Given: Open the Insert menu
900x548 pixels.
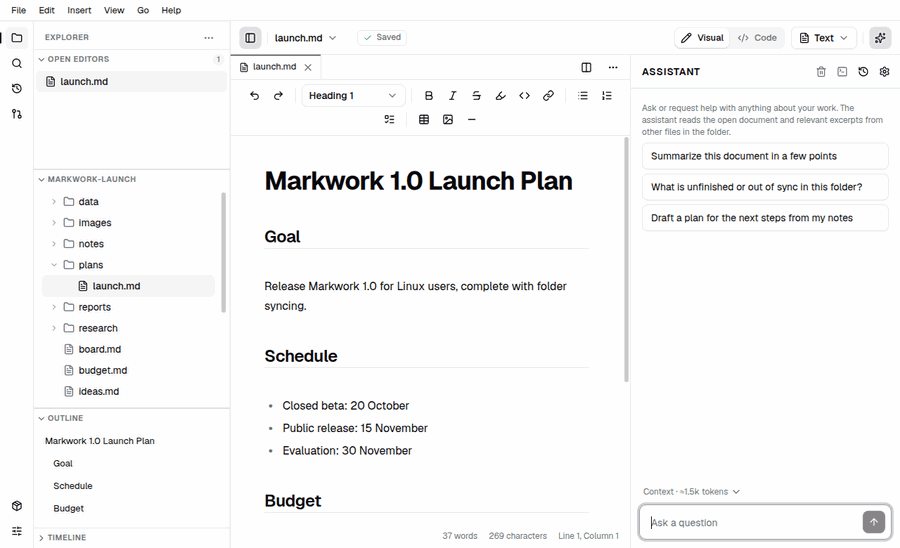Looking at the screenshot, I should (x=79, y=10).
